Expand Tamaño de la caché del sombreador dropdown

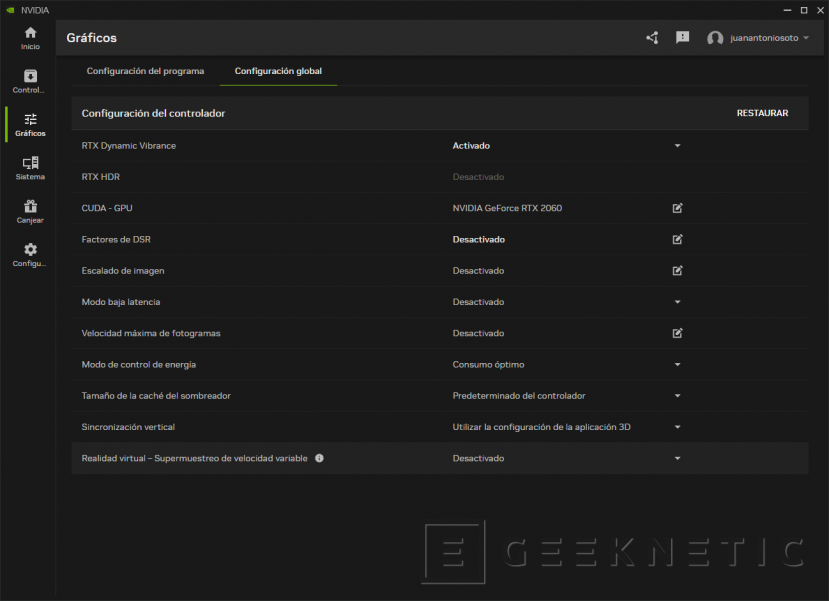coord(677,396)
